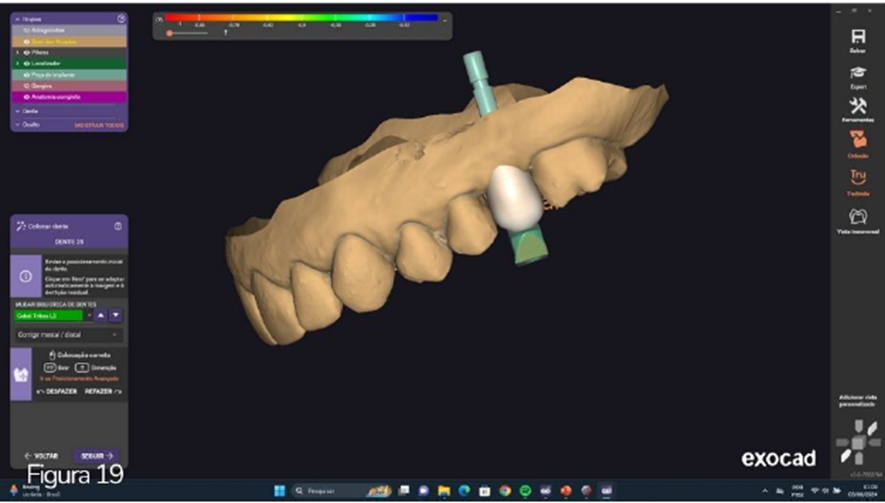Click the view orientation cube icon
Viewport: 885px width, 503px height.
click(x=858, y=440)
